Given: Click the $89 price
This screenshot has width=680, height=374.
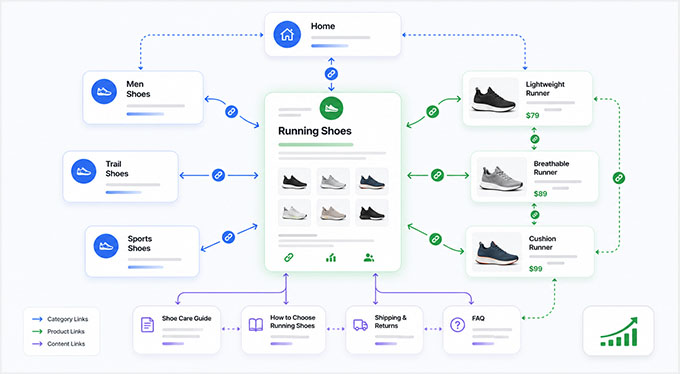Looking at the screenshot, I should click(x=540, y=194).
